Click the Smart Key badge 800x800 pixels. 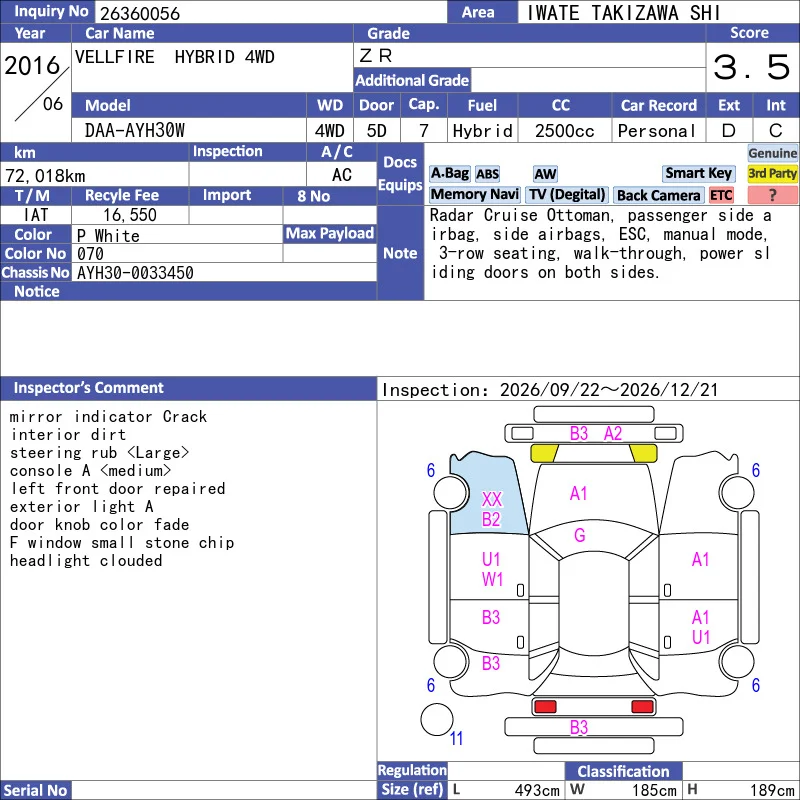coord(698,173)
